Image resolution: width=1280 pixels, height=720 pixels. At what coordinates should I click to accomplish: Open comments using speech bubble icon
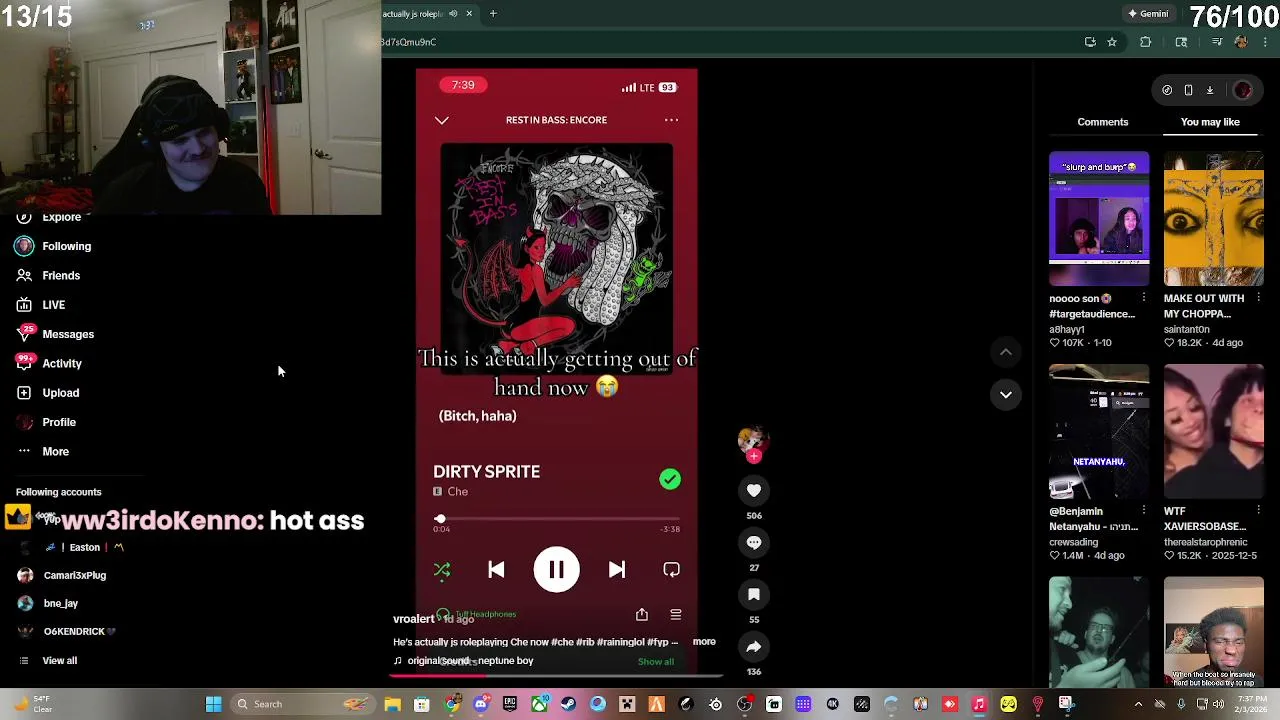(754, 542)
